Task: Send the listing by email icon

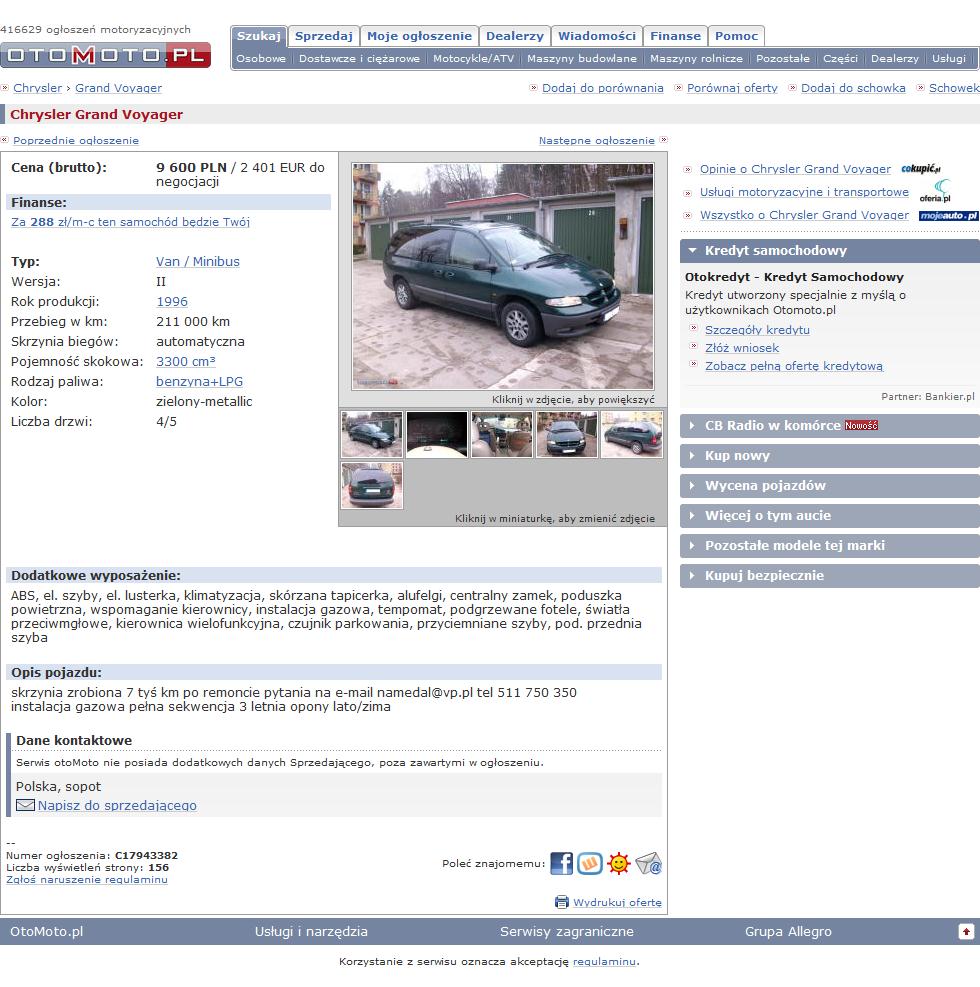Action: [648, 863]
